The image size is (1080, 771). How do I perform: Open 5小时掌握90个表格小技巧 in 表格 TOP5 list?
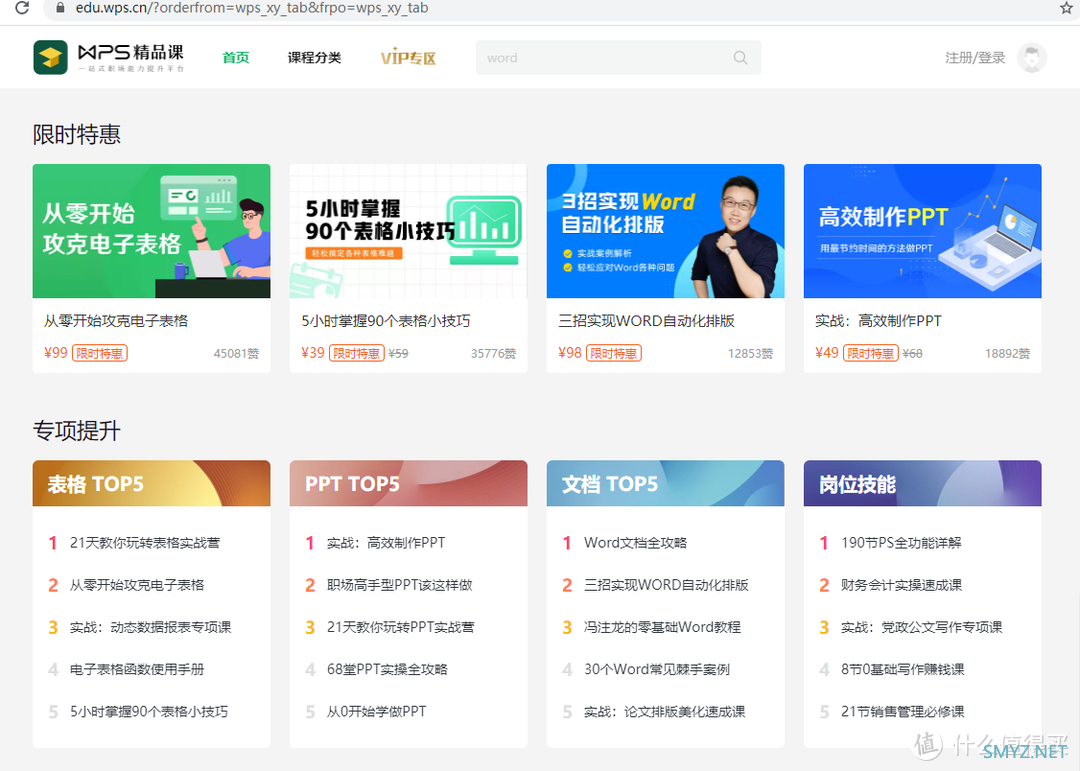coord(149,712)
